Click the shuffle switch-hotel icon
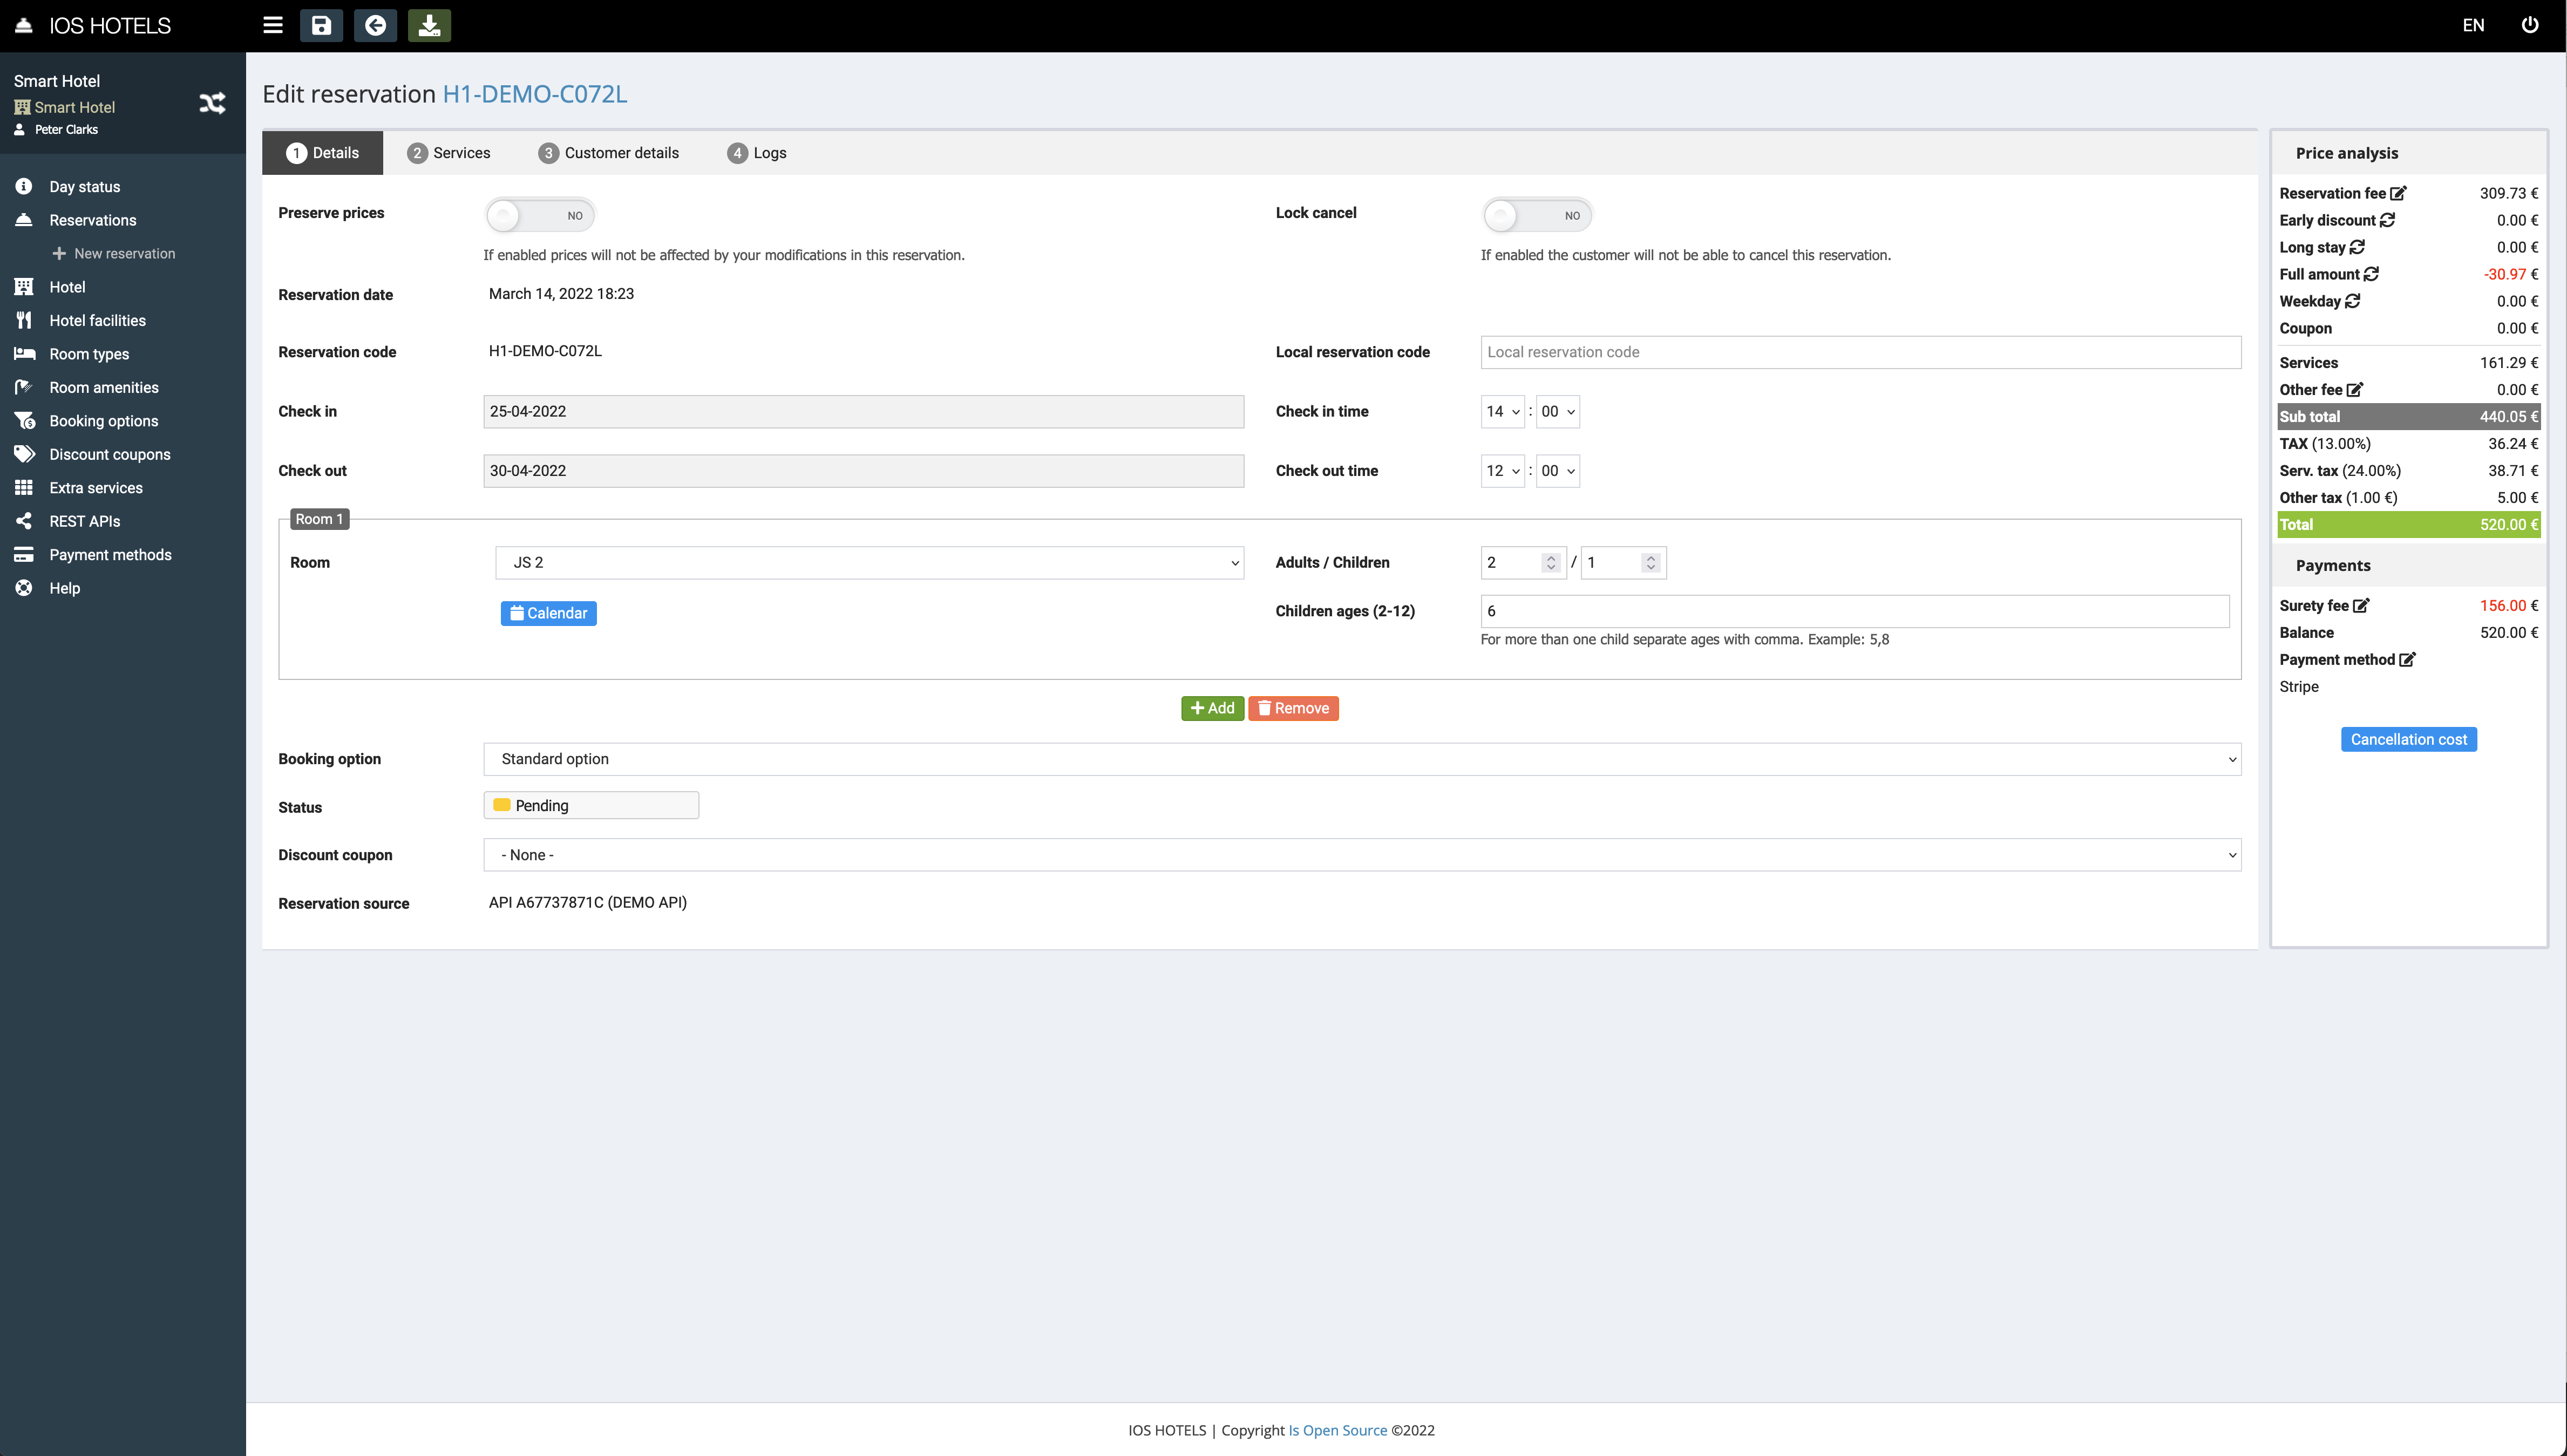Screen dimensions: 2567x1456 pyautogui.click(x=212, y=103)
